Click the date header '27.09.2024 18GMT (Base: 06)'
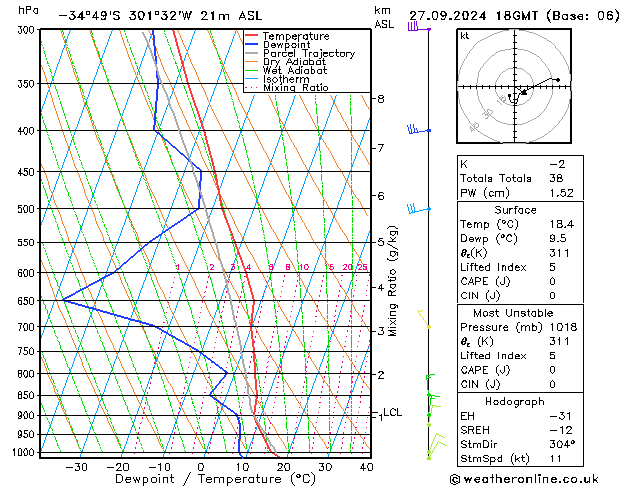Viewport: 629px width, 486px height. click(514, 16)
